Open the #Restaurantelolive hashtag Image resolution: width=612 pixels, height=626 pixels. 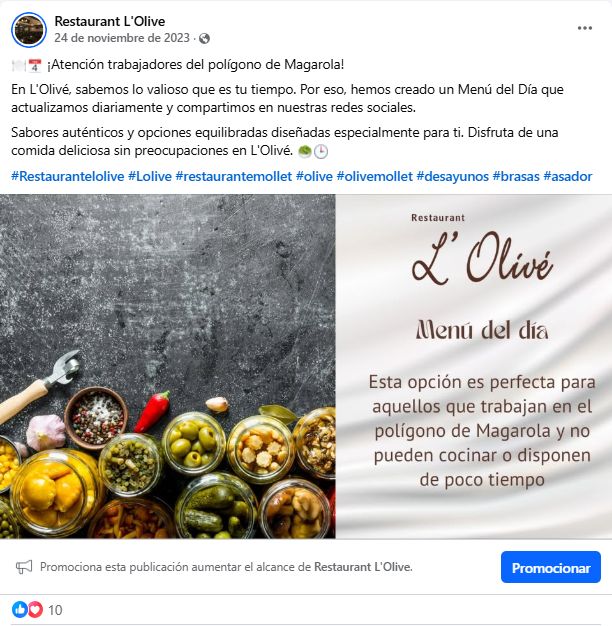click(68, 176)
